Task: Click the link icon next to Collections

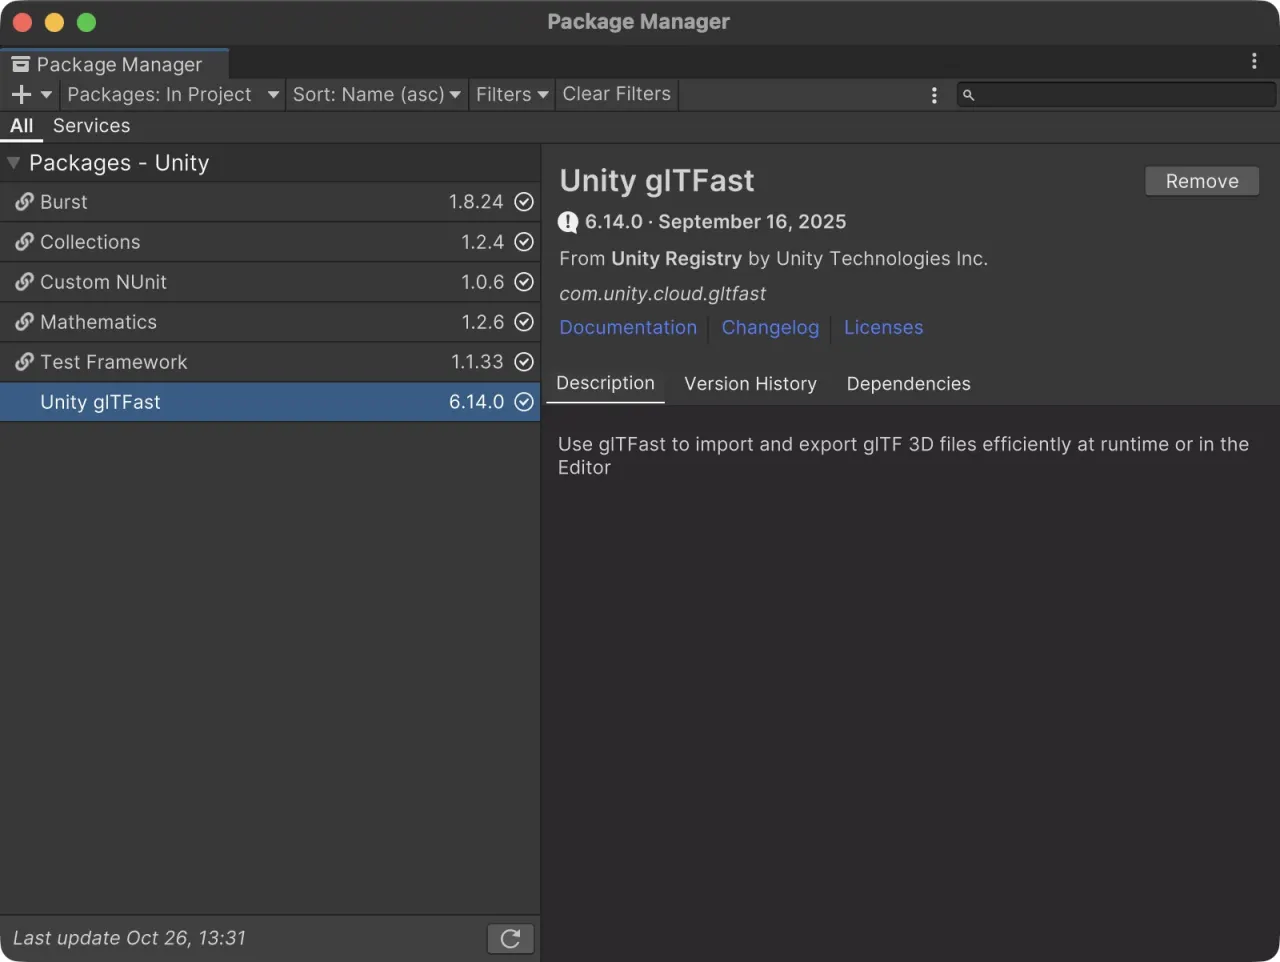Action: tap(24, 242)
